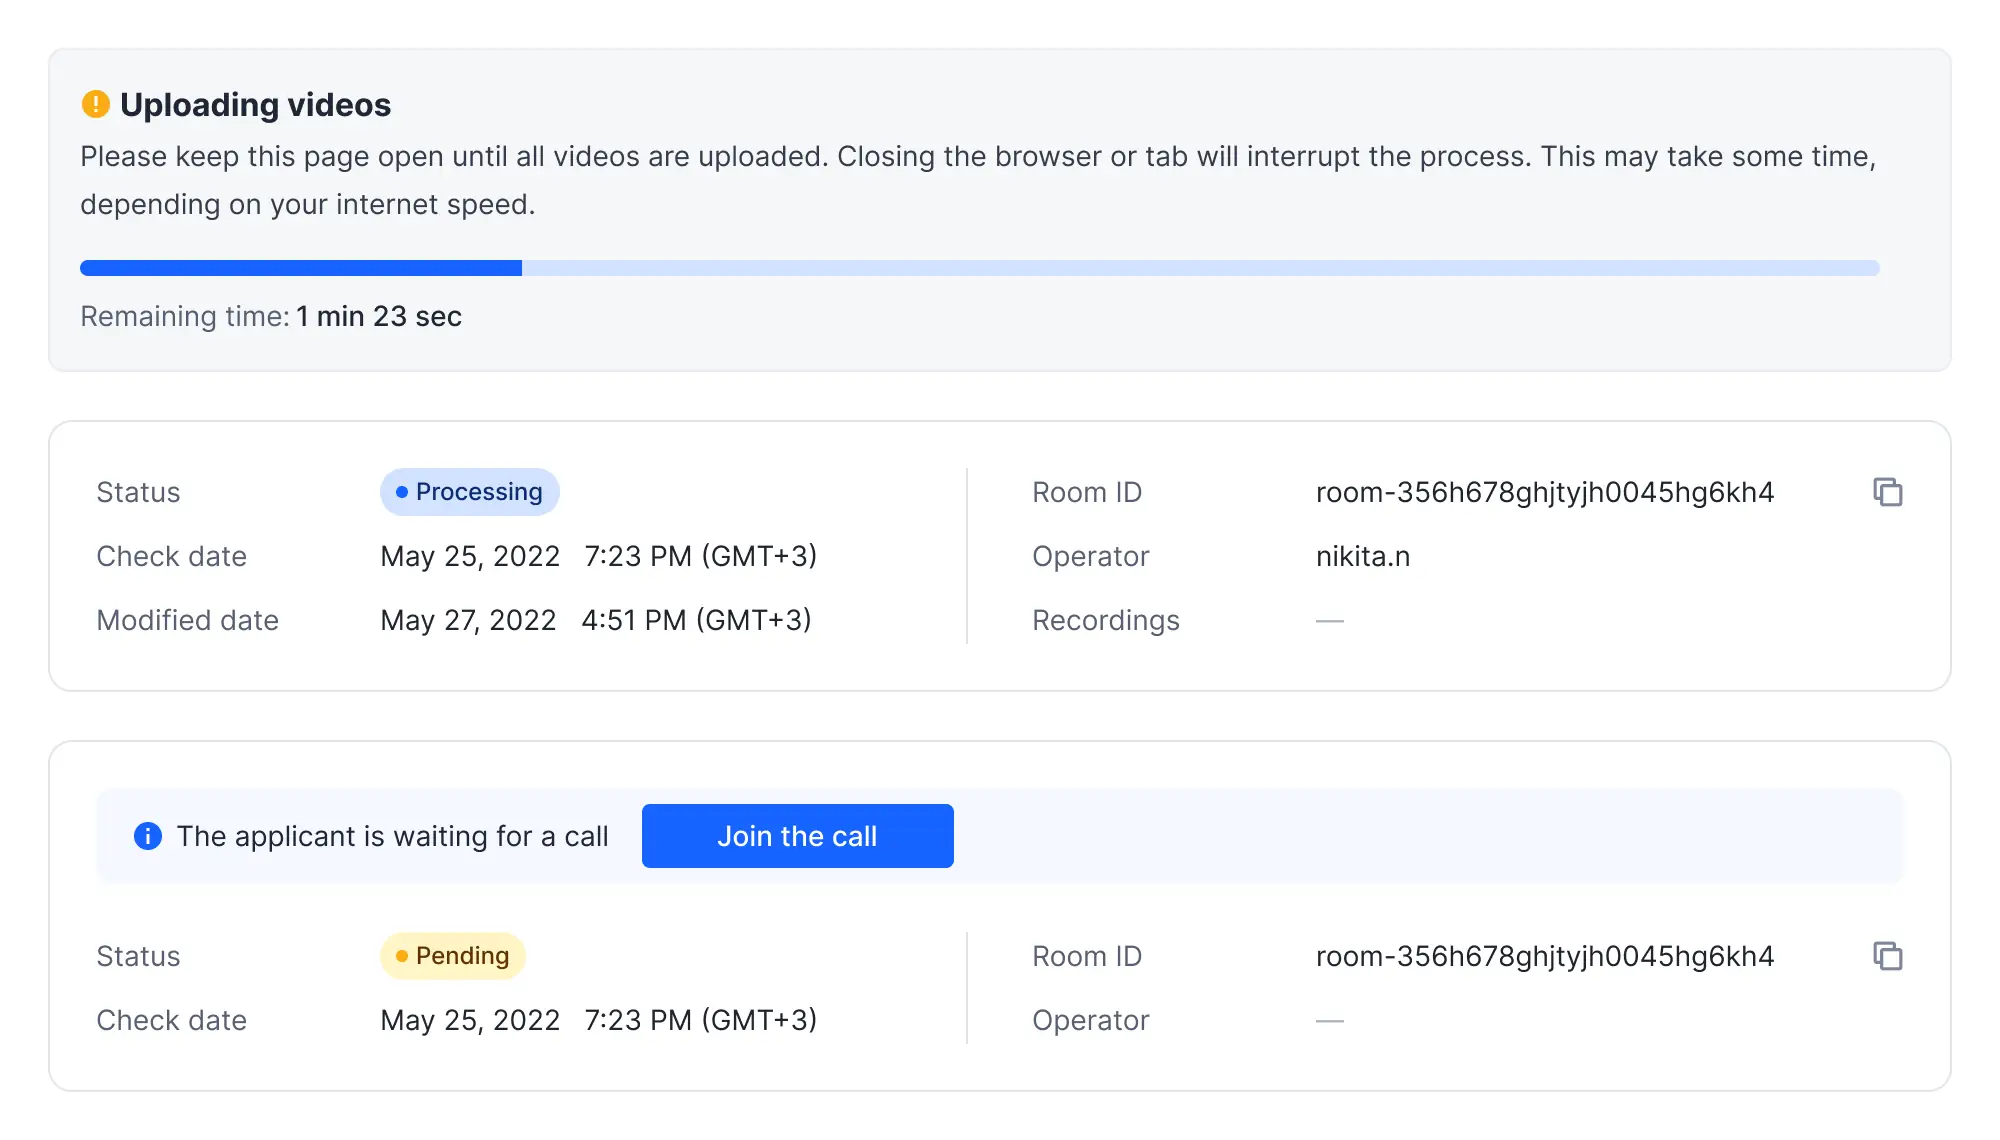This screenshot has height=1140, width=2000.
Task: Copy the Room ID in the Pending card
Action: [x=1887, y=956]
